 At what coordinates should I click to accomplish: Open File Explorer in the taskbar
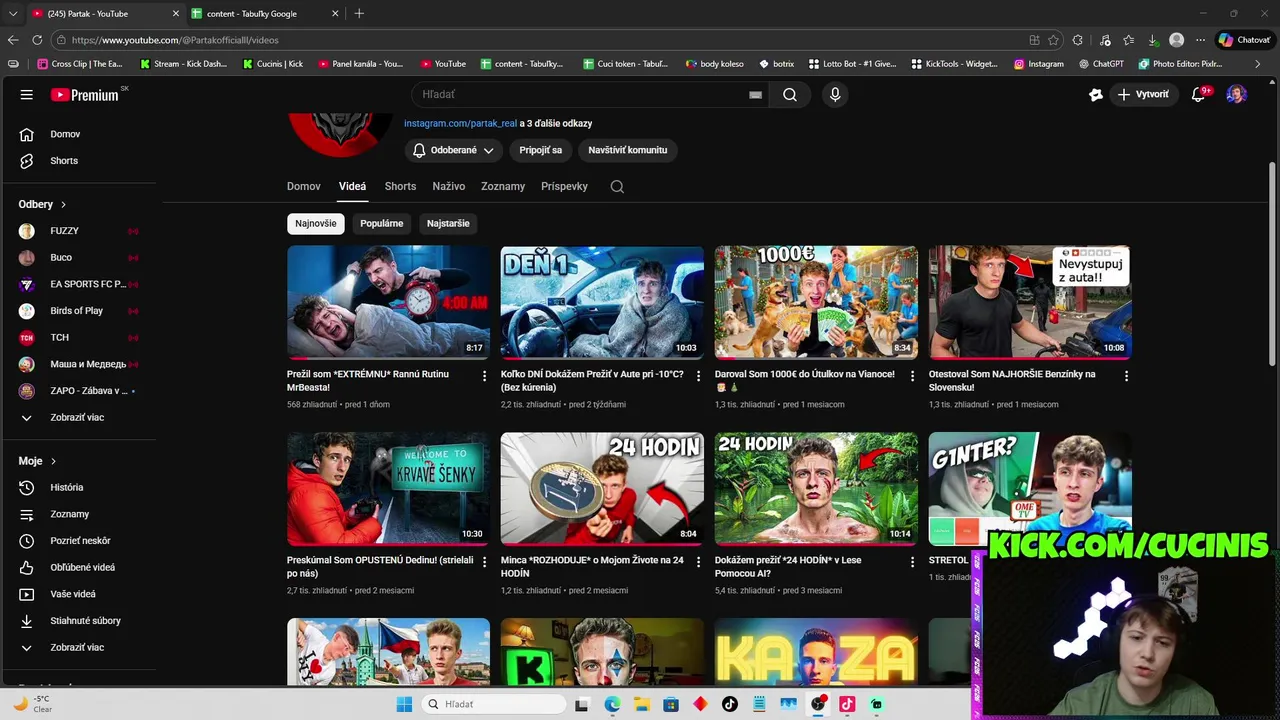point(641,704)
